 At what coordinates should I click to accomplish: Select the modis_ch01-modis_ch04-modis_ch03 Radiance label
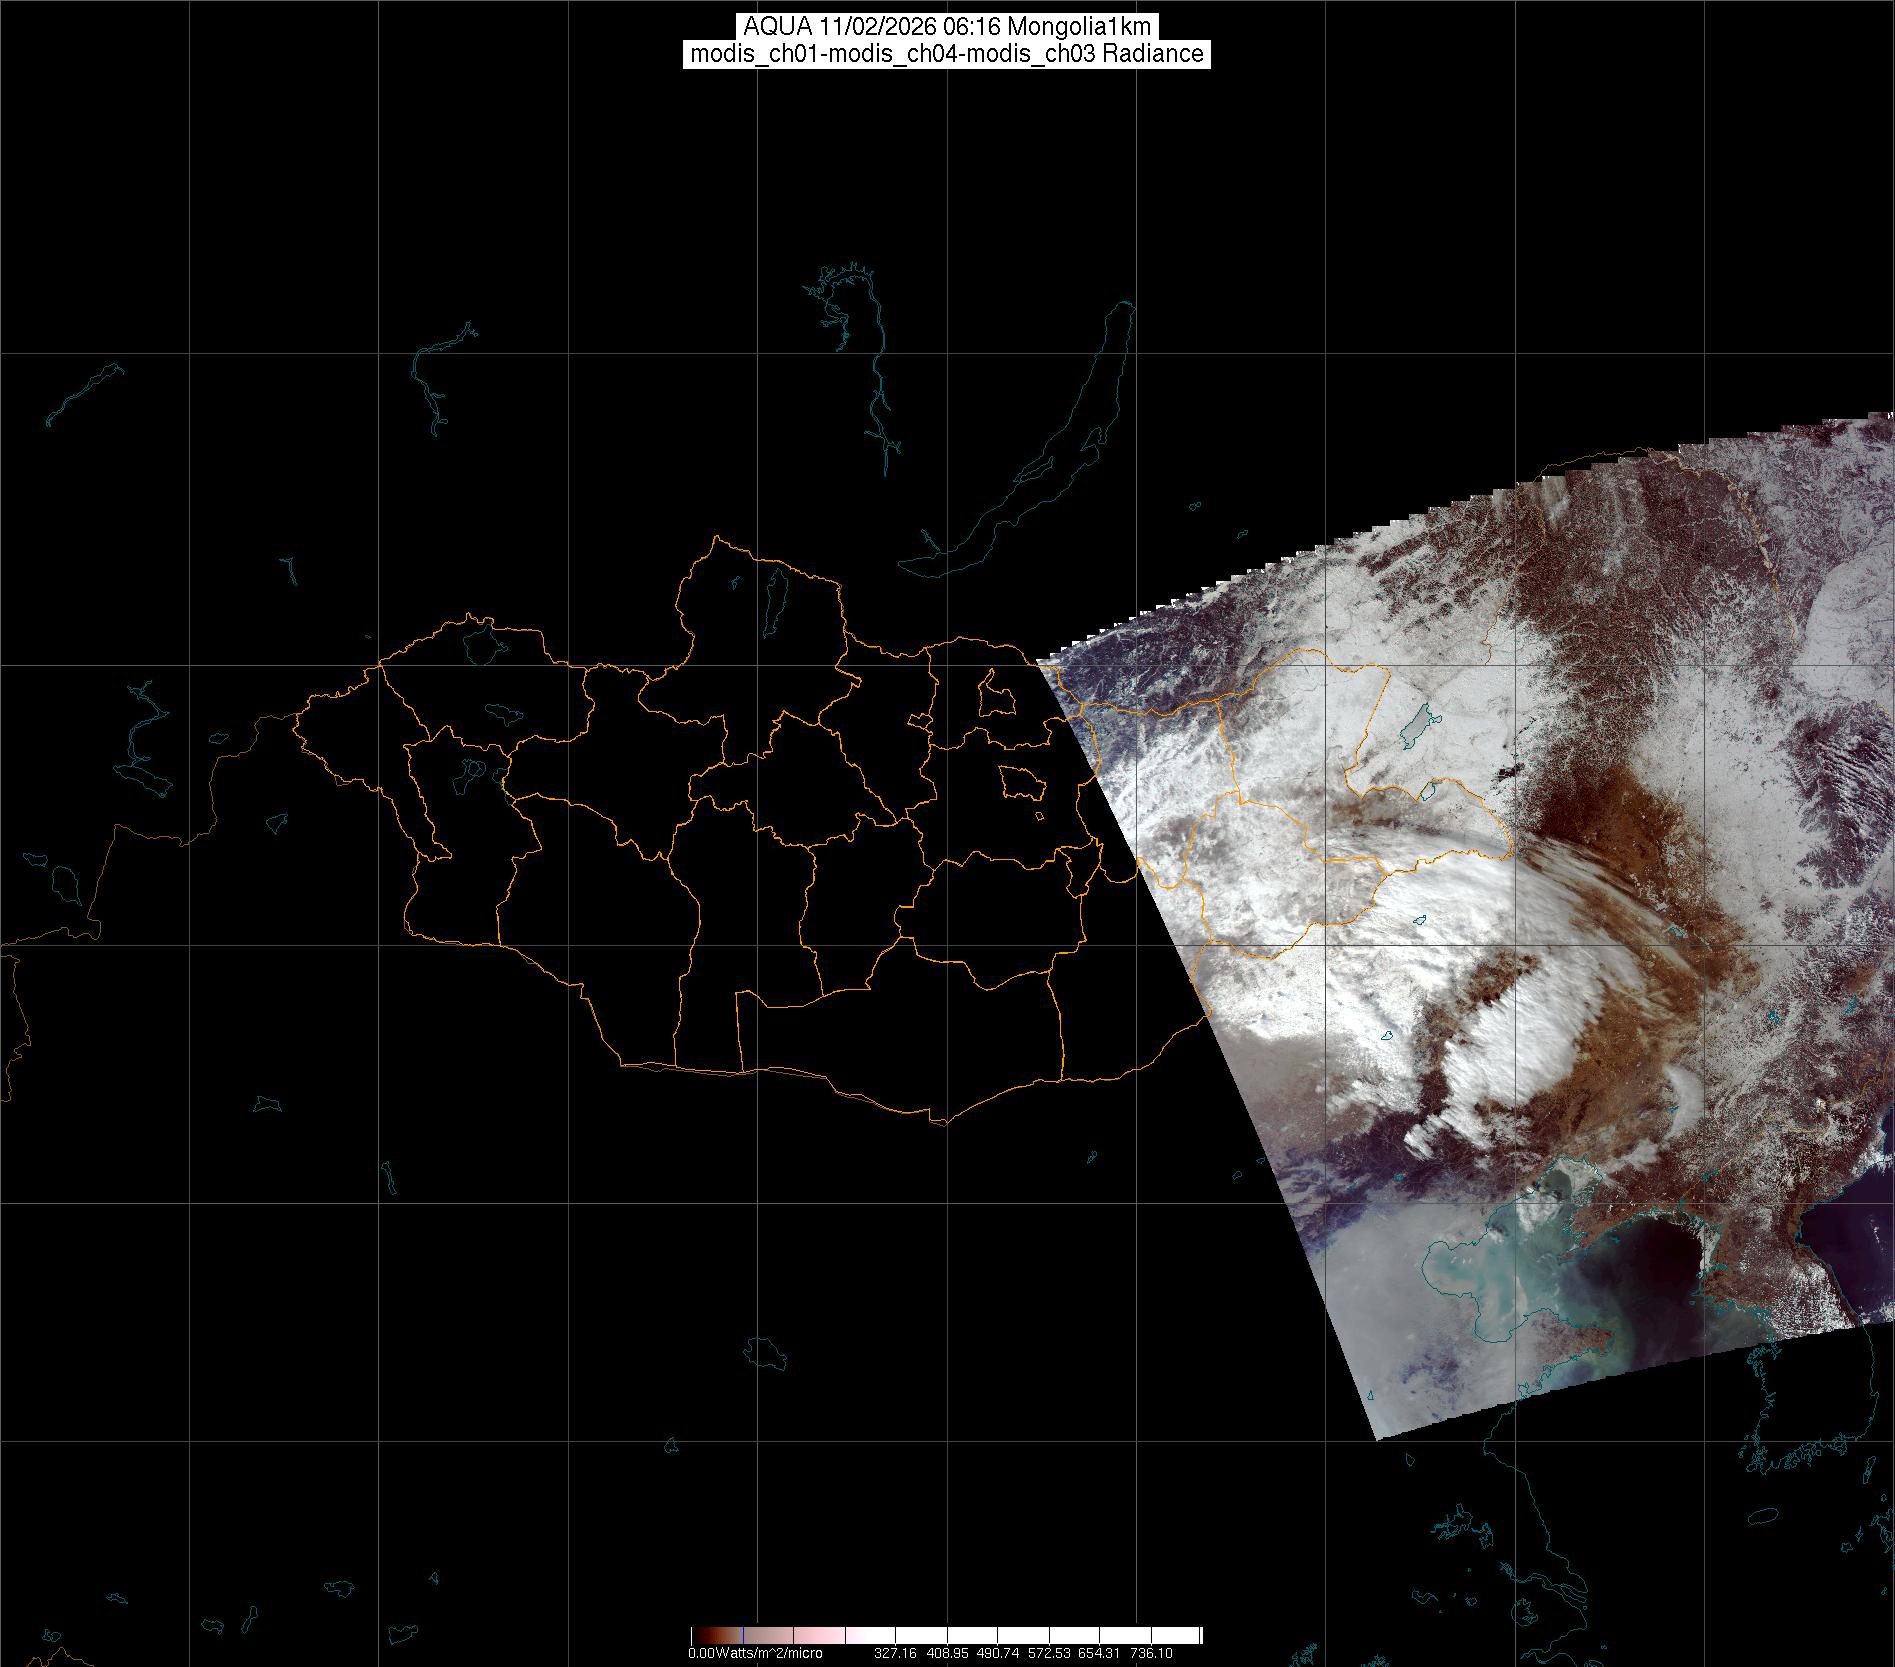coord(947,54)
